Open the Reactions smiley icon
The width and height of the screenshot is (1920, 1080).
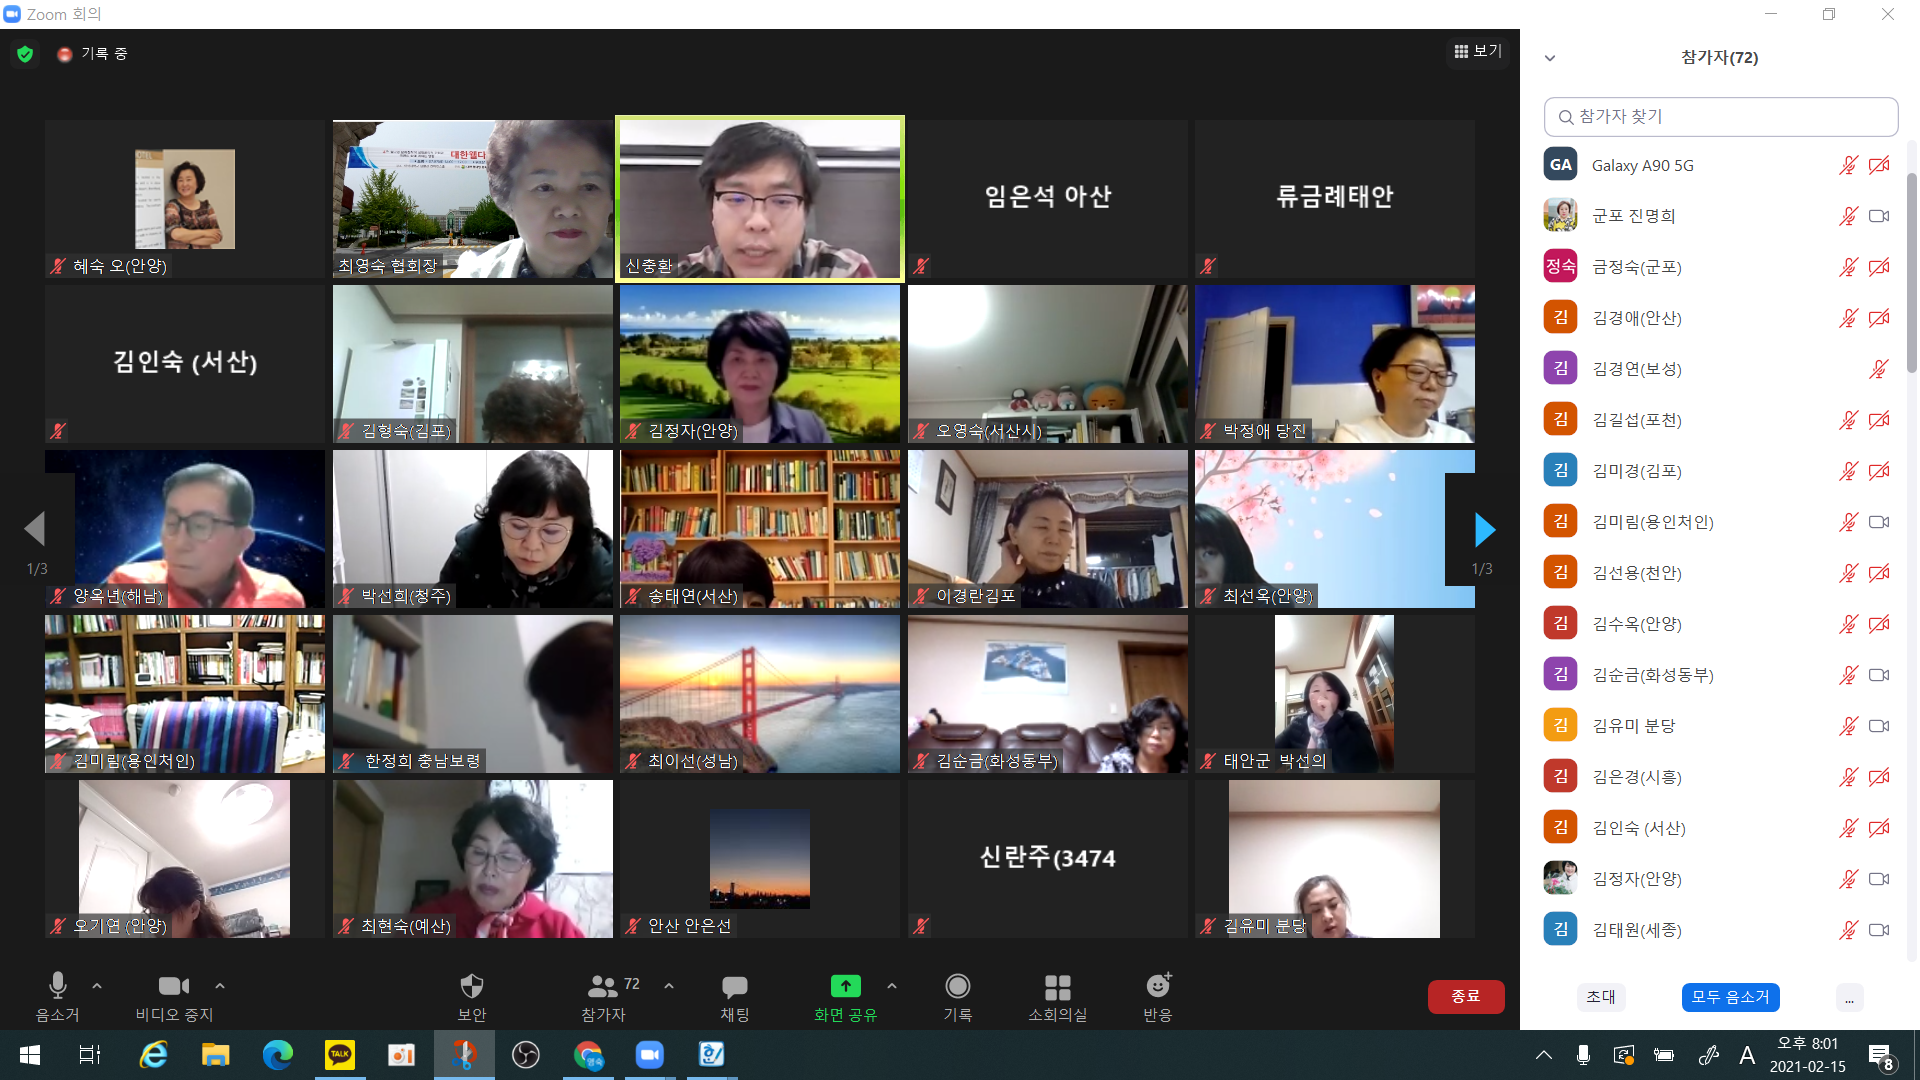point(1157,987)
